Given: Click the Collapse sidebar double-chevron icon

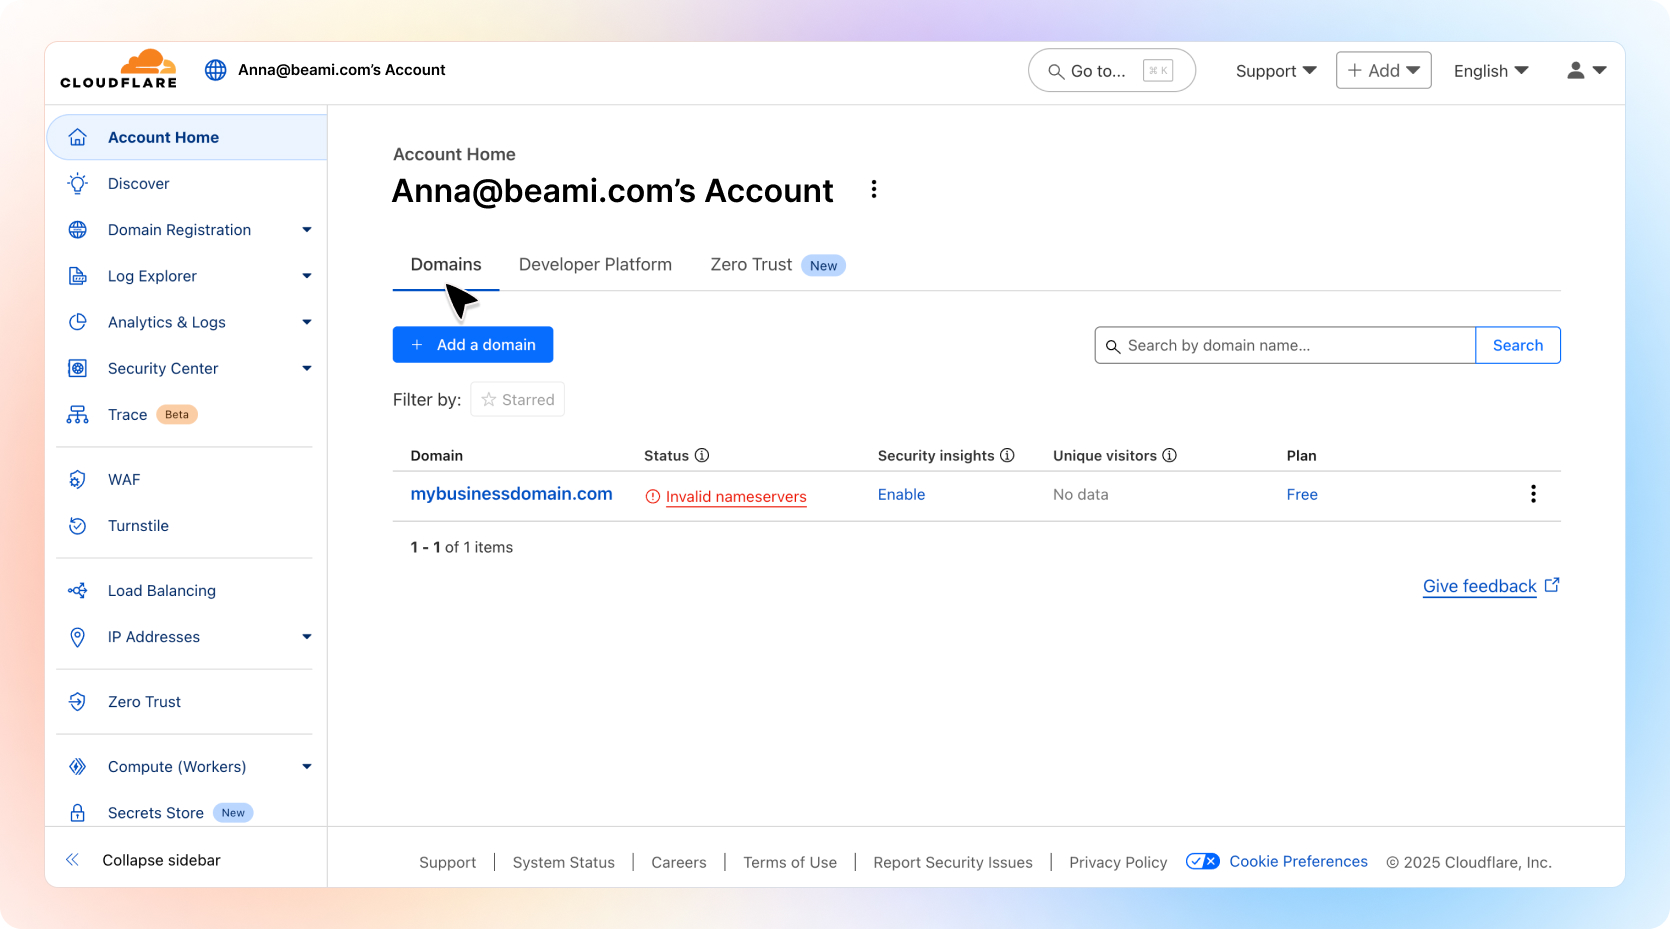Looking at the screenshot, I should click(x=72, y=860).
